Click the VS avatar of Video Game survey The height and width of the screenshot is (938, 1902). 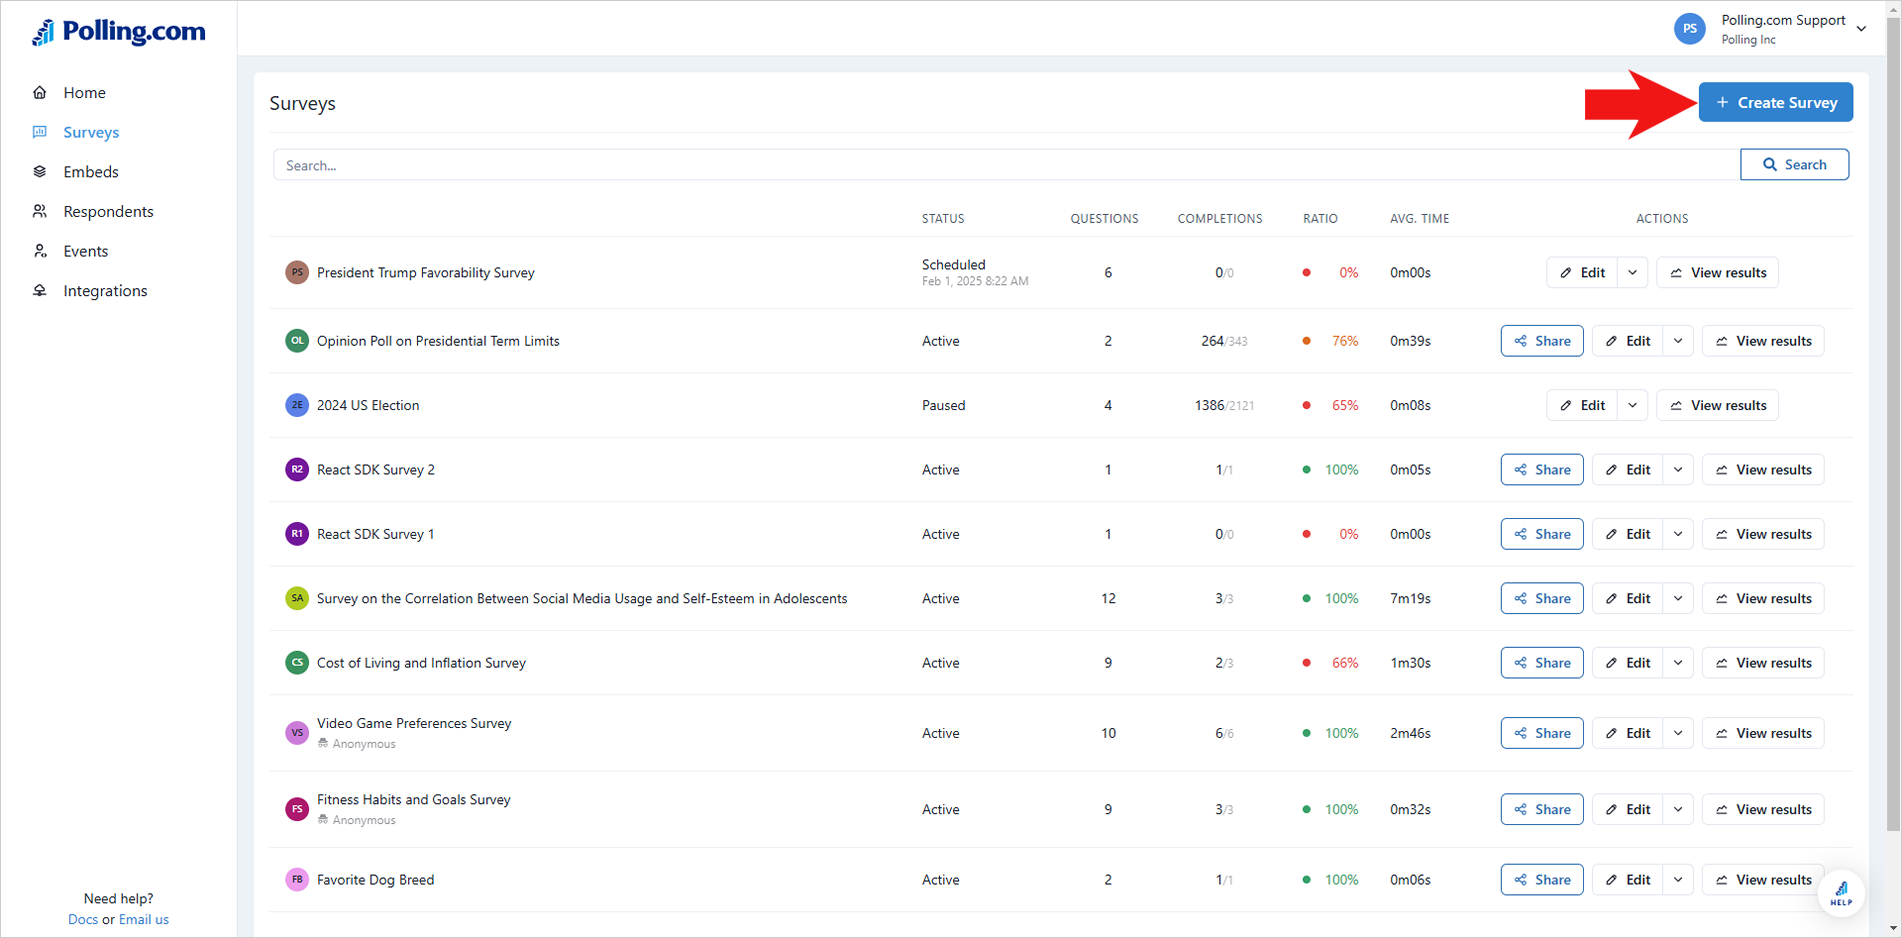[297, 733]
